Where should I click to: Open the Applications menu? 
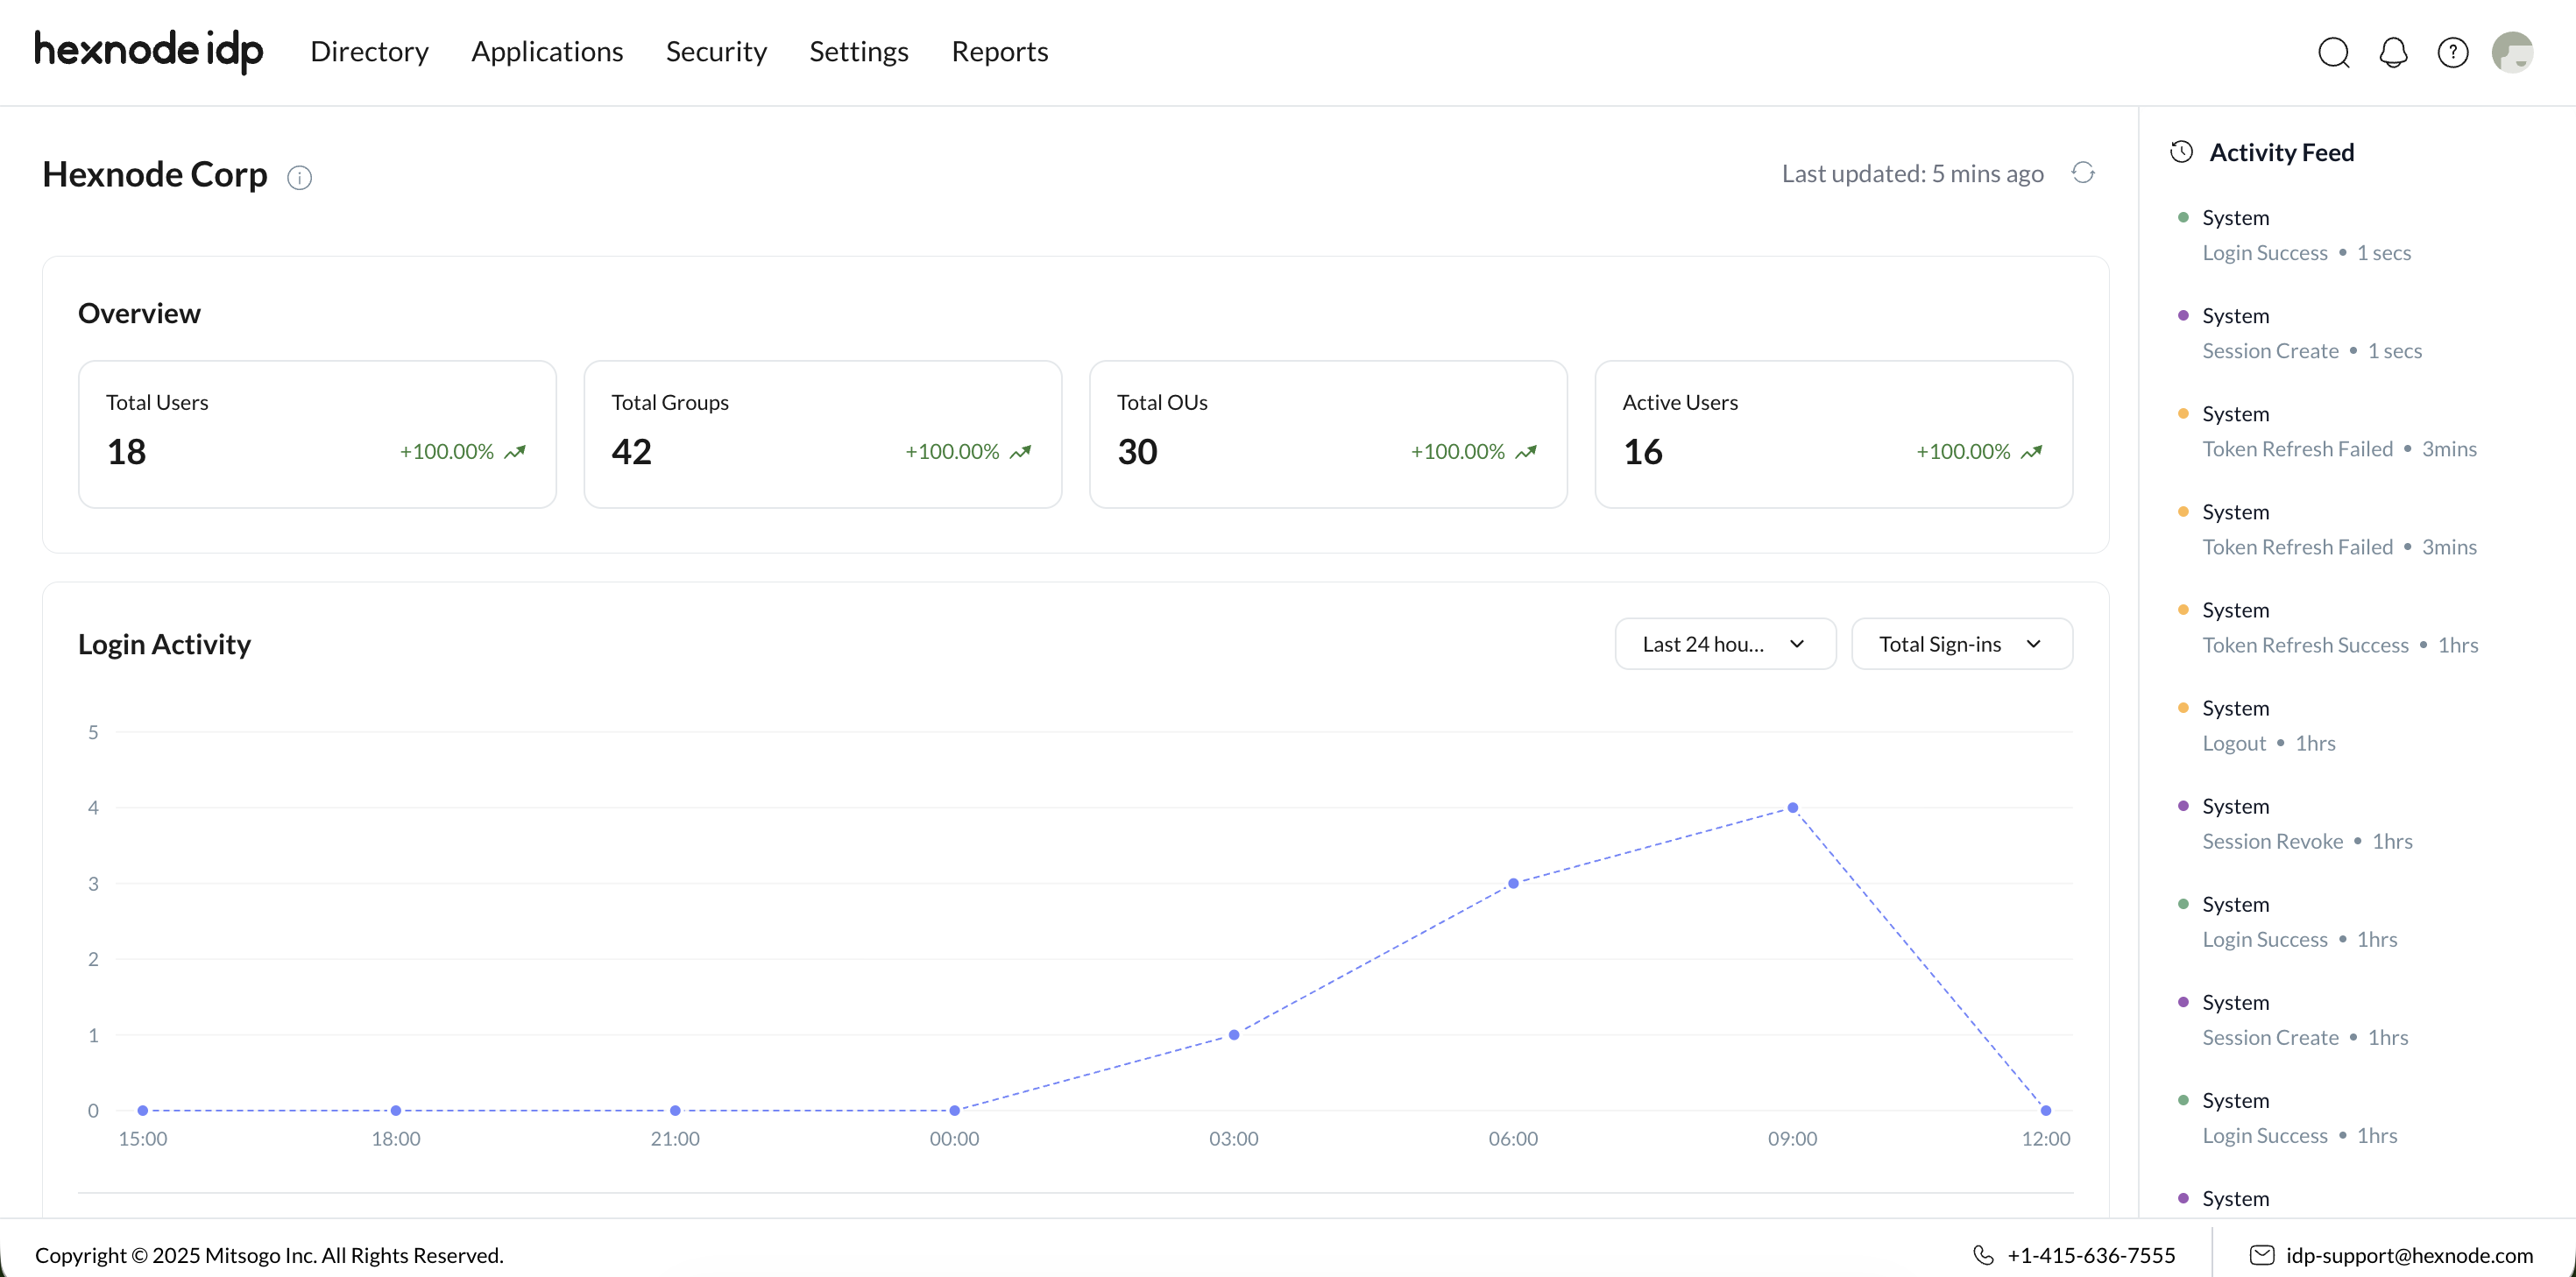pos(547,51)
